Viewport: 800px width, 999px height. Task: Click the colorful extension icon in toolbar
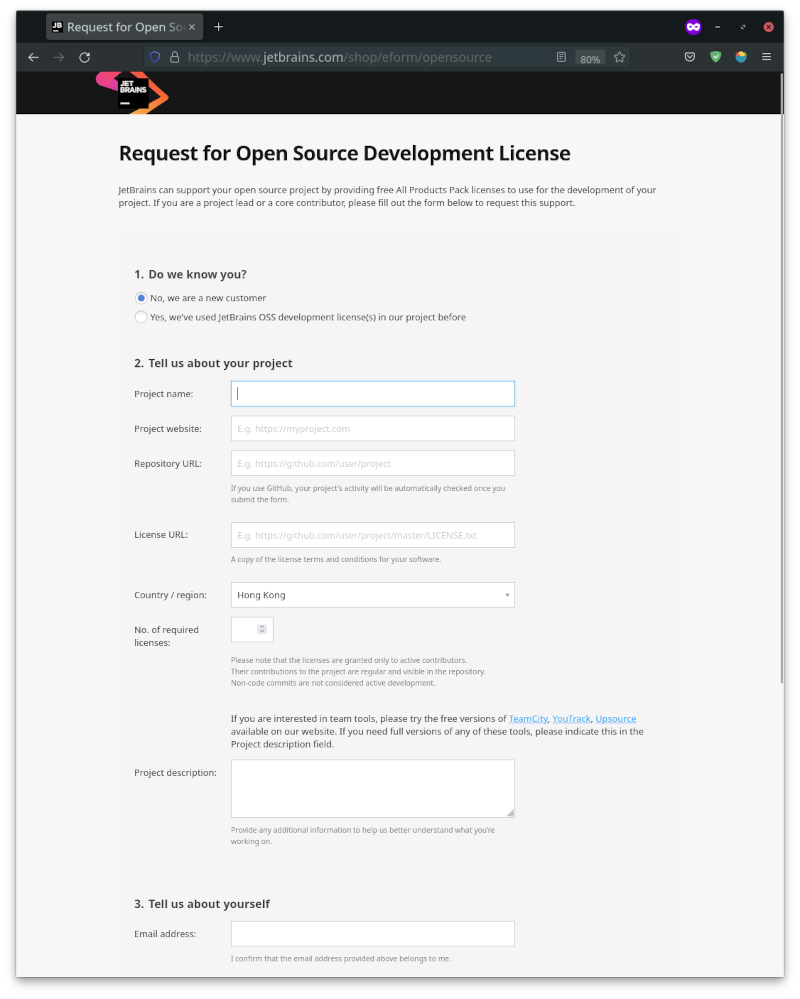tap(740, 57)
